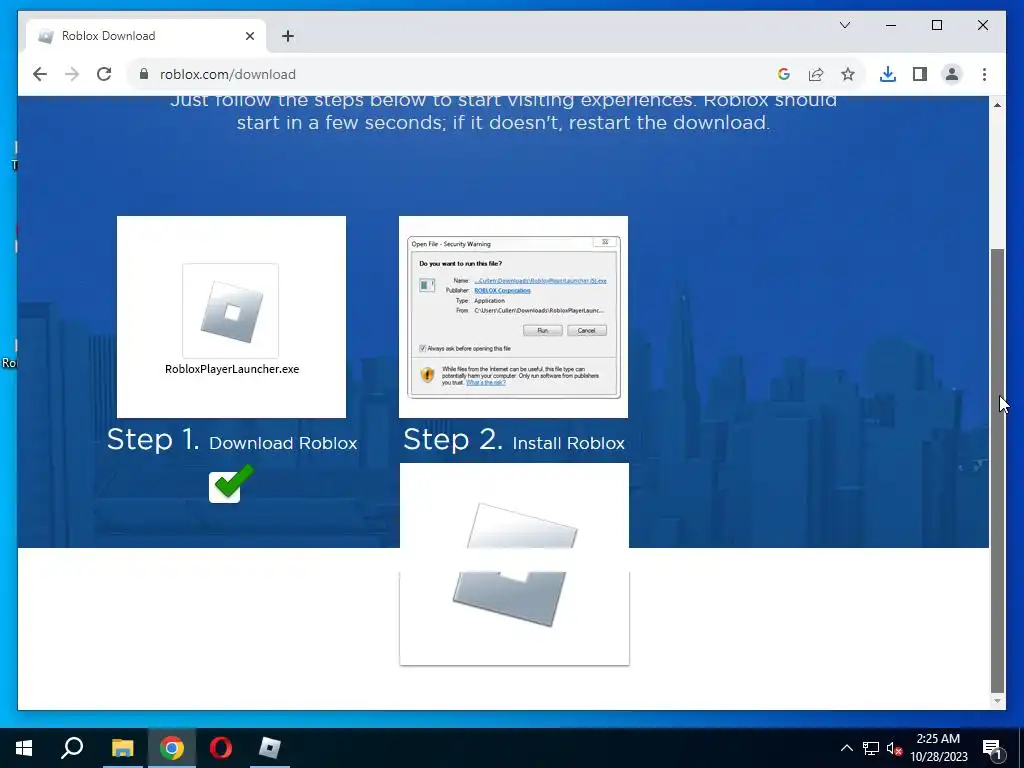Open a new browser tab
This screenshot has width=1024, height=768.
pos(288,36)
